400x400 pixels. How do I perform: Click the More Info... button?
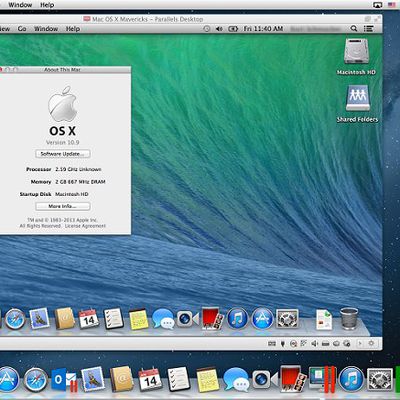63,206
